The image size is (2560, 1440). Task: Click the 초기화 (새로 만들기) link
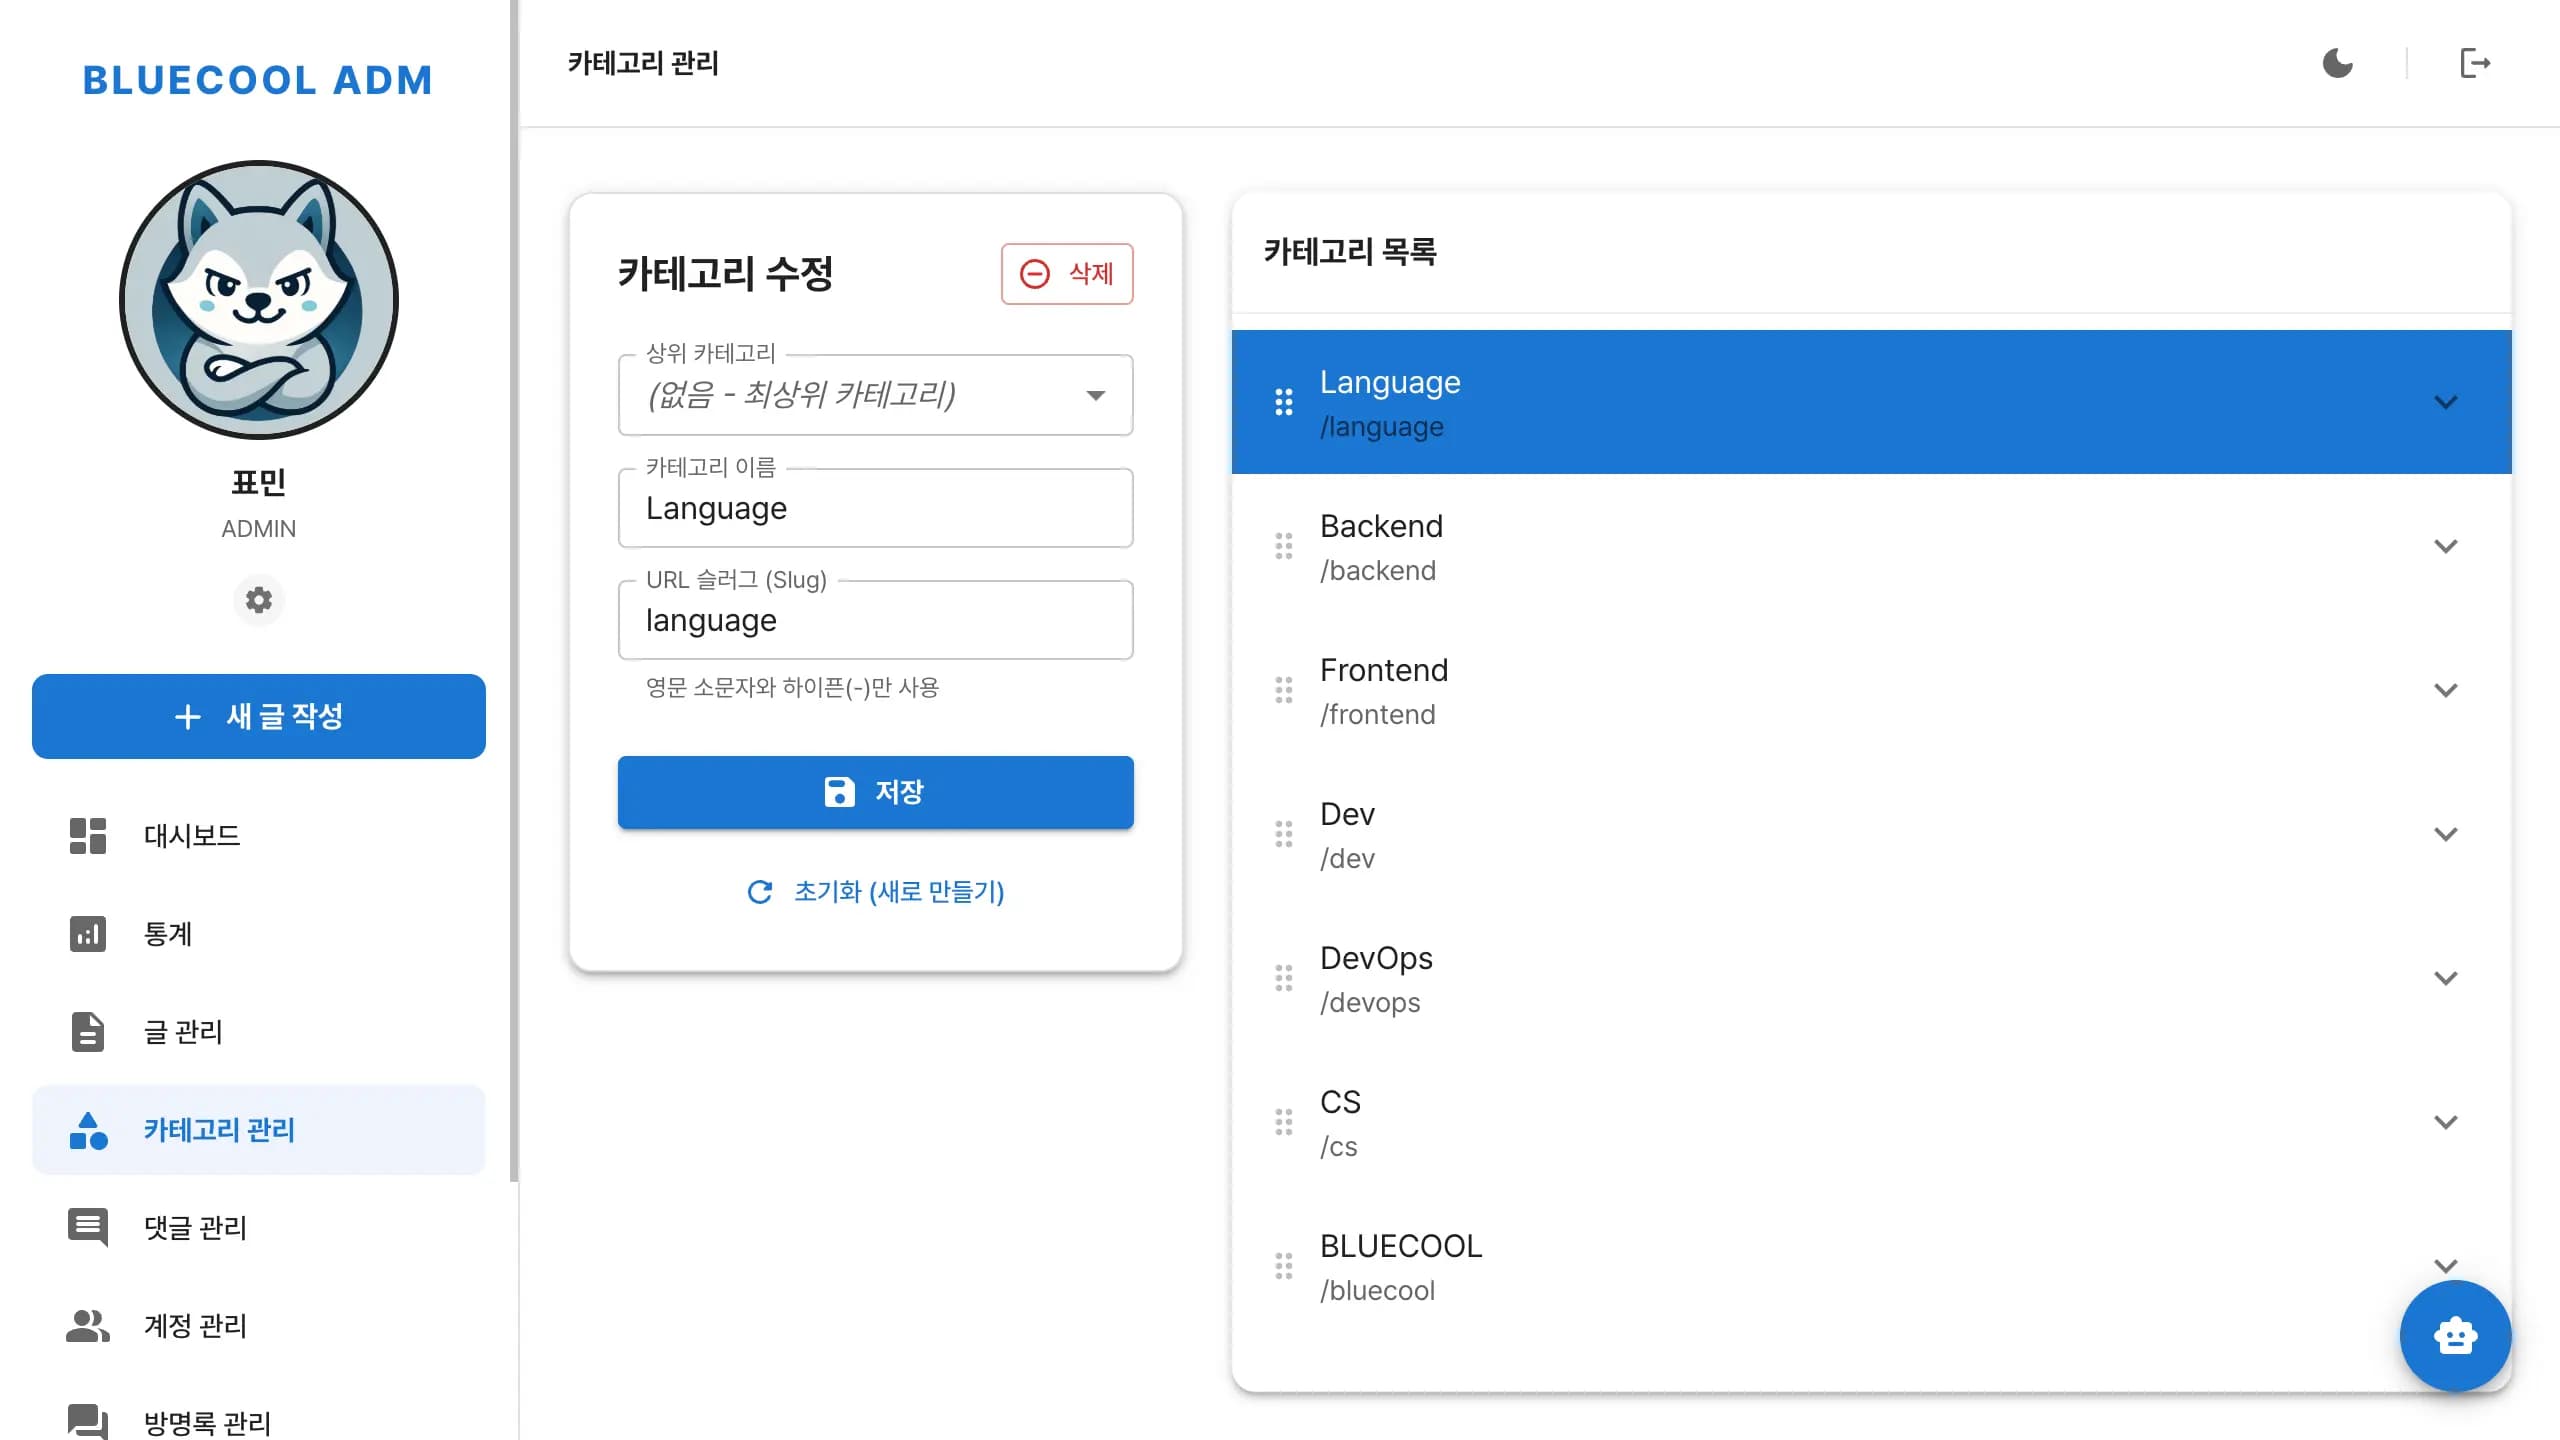point(875,891)
